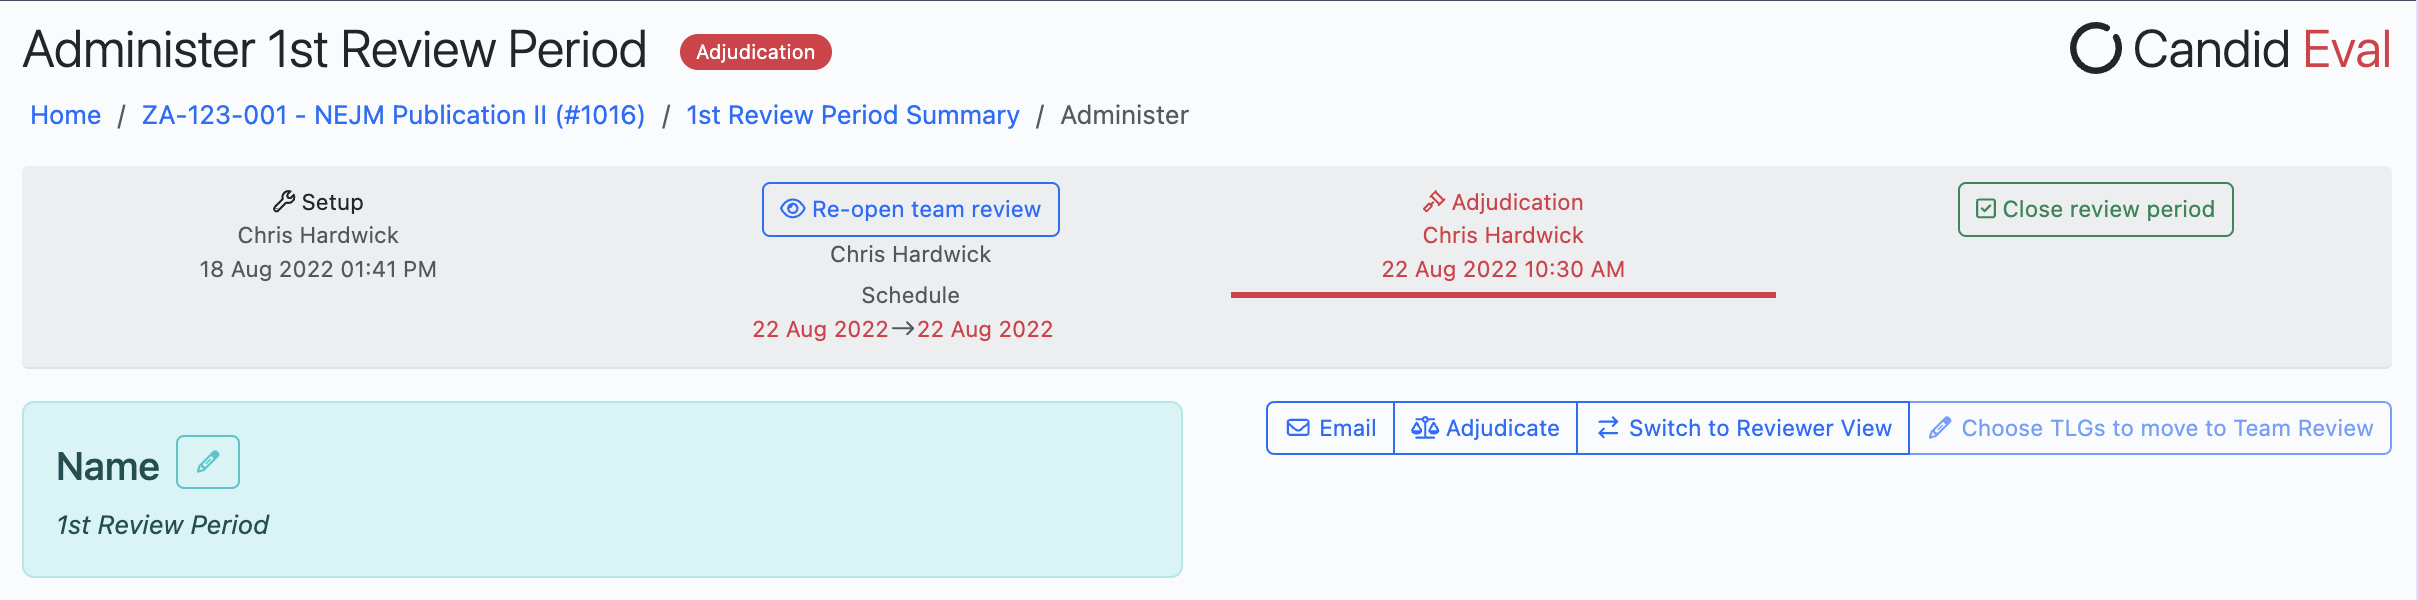Click the swap arrows icon in Switch to Reviewer View
Screen dimensions: 2418x600
[1607, 427]
